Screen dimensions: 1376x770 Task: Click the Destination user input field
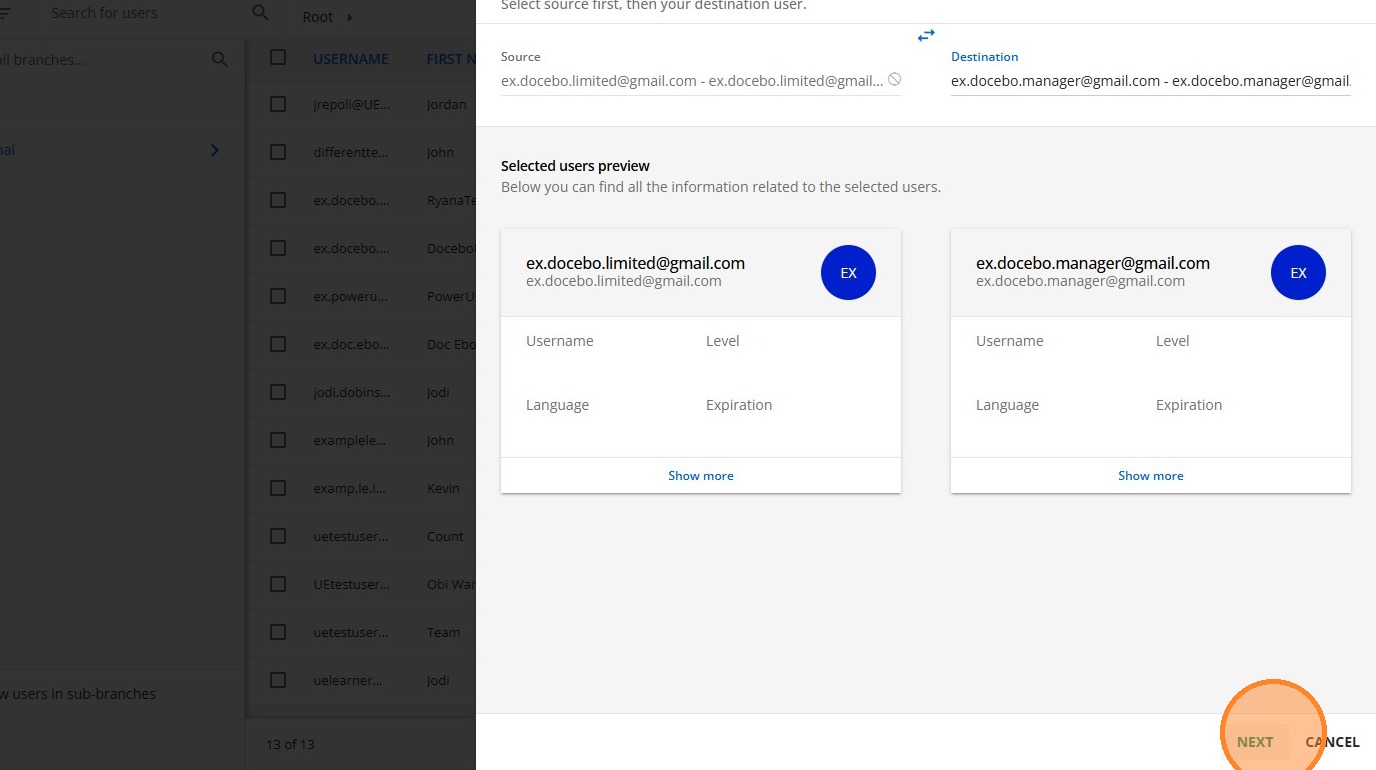coord(1151,81)
